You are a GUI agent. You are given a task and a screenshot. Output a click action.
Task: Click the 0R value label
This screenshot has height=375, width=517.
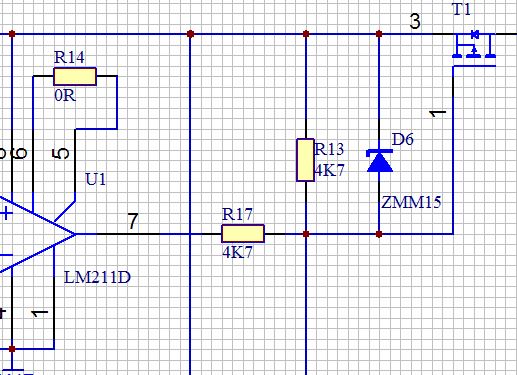(x=65, y=96)
